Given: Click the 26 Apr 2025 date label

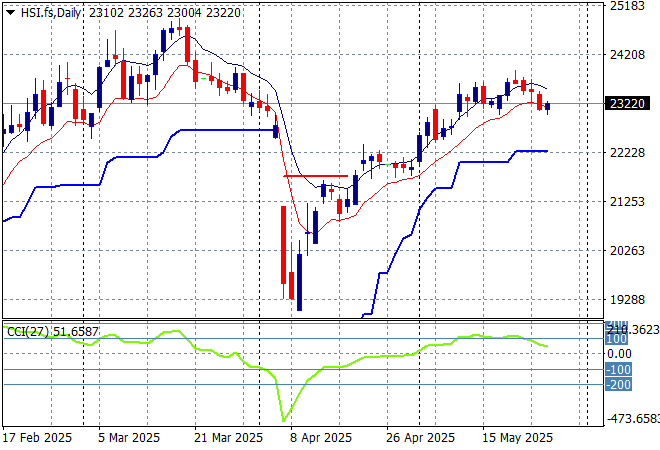Looking at the screenshot, I should (x=420, y=438).
